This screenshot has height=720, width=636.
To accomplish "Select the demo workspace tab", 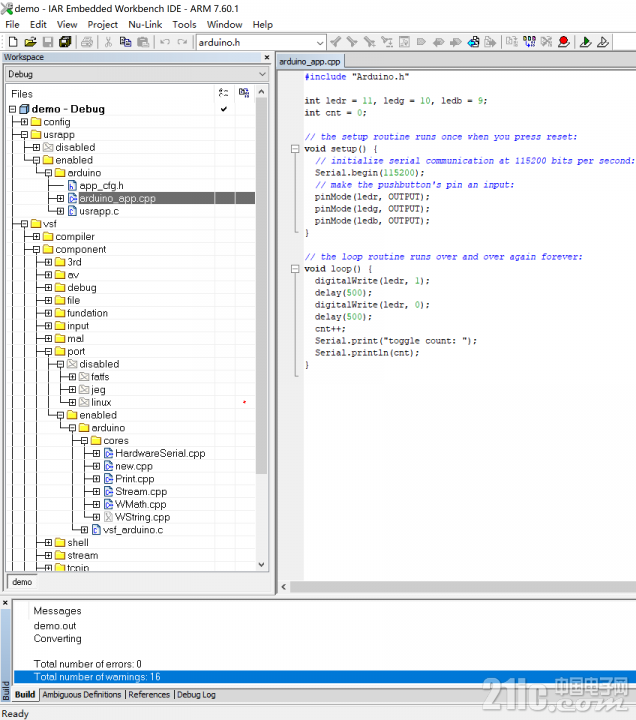I will [22, 582].
